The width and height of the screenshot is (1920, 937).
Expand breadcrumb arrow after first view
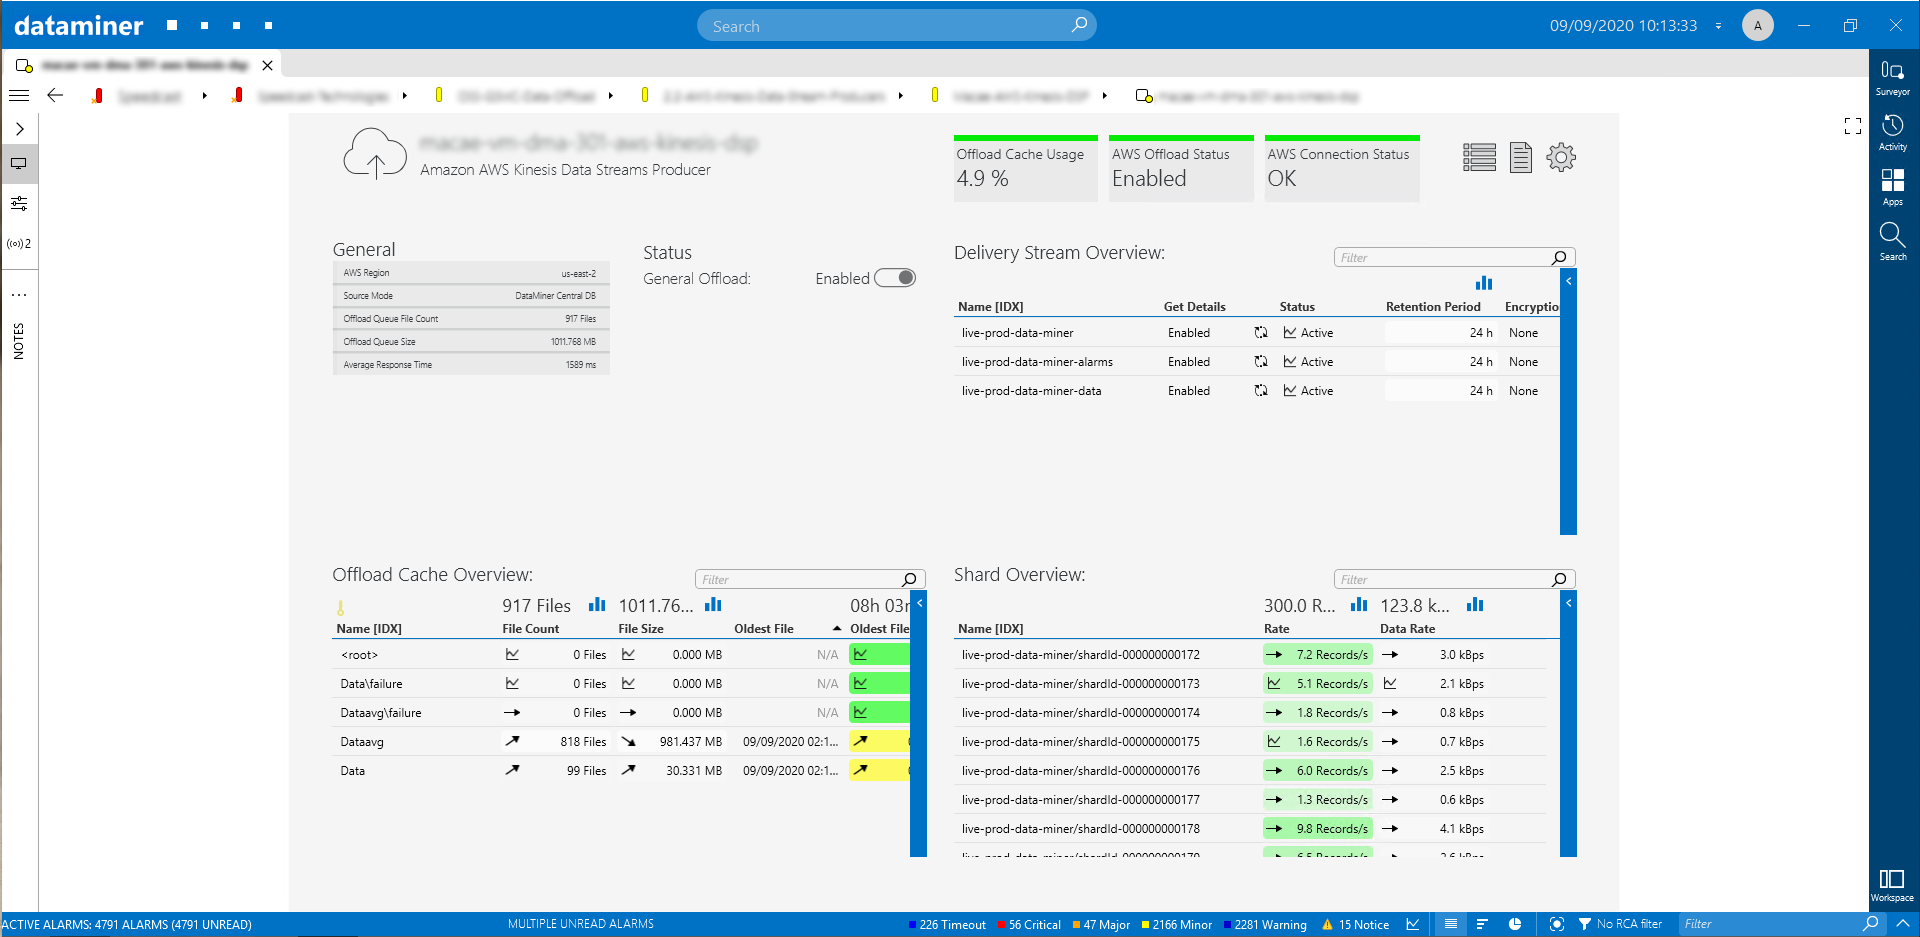click(204, 96)
